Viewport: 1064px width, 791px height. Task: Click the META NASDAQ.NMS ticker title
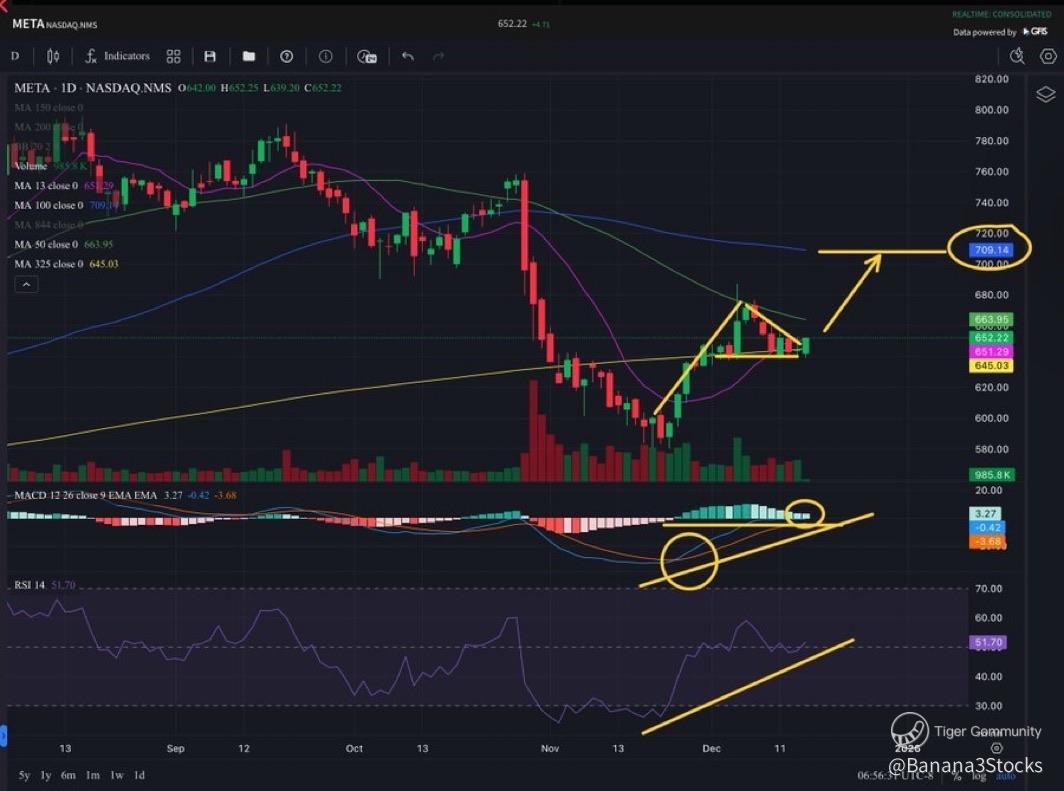(54, 24)
